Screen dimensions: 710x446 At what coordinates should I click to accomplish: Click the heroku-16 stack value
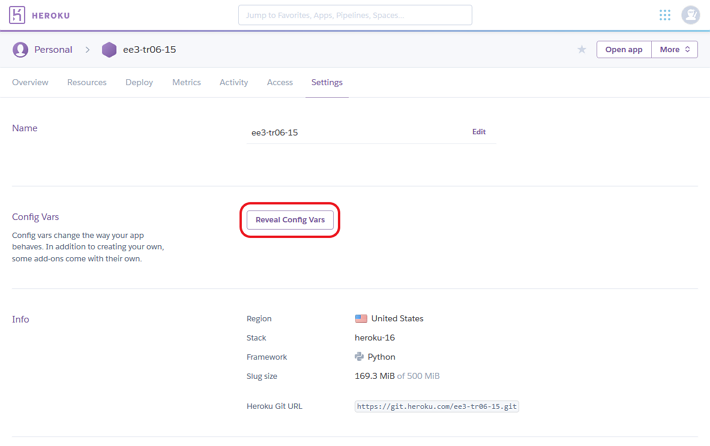[x=374, y=338]
